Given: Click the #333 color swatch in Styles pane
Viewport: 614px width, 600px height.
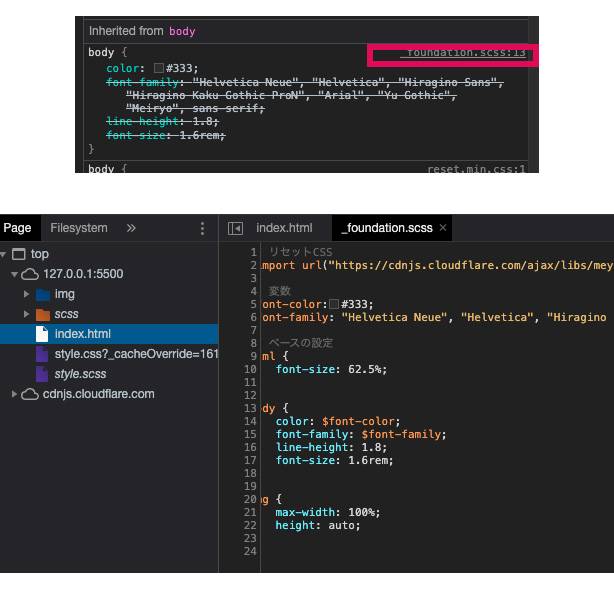Looking at the screenshot, I should [x=159, y=68].
